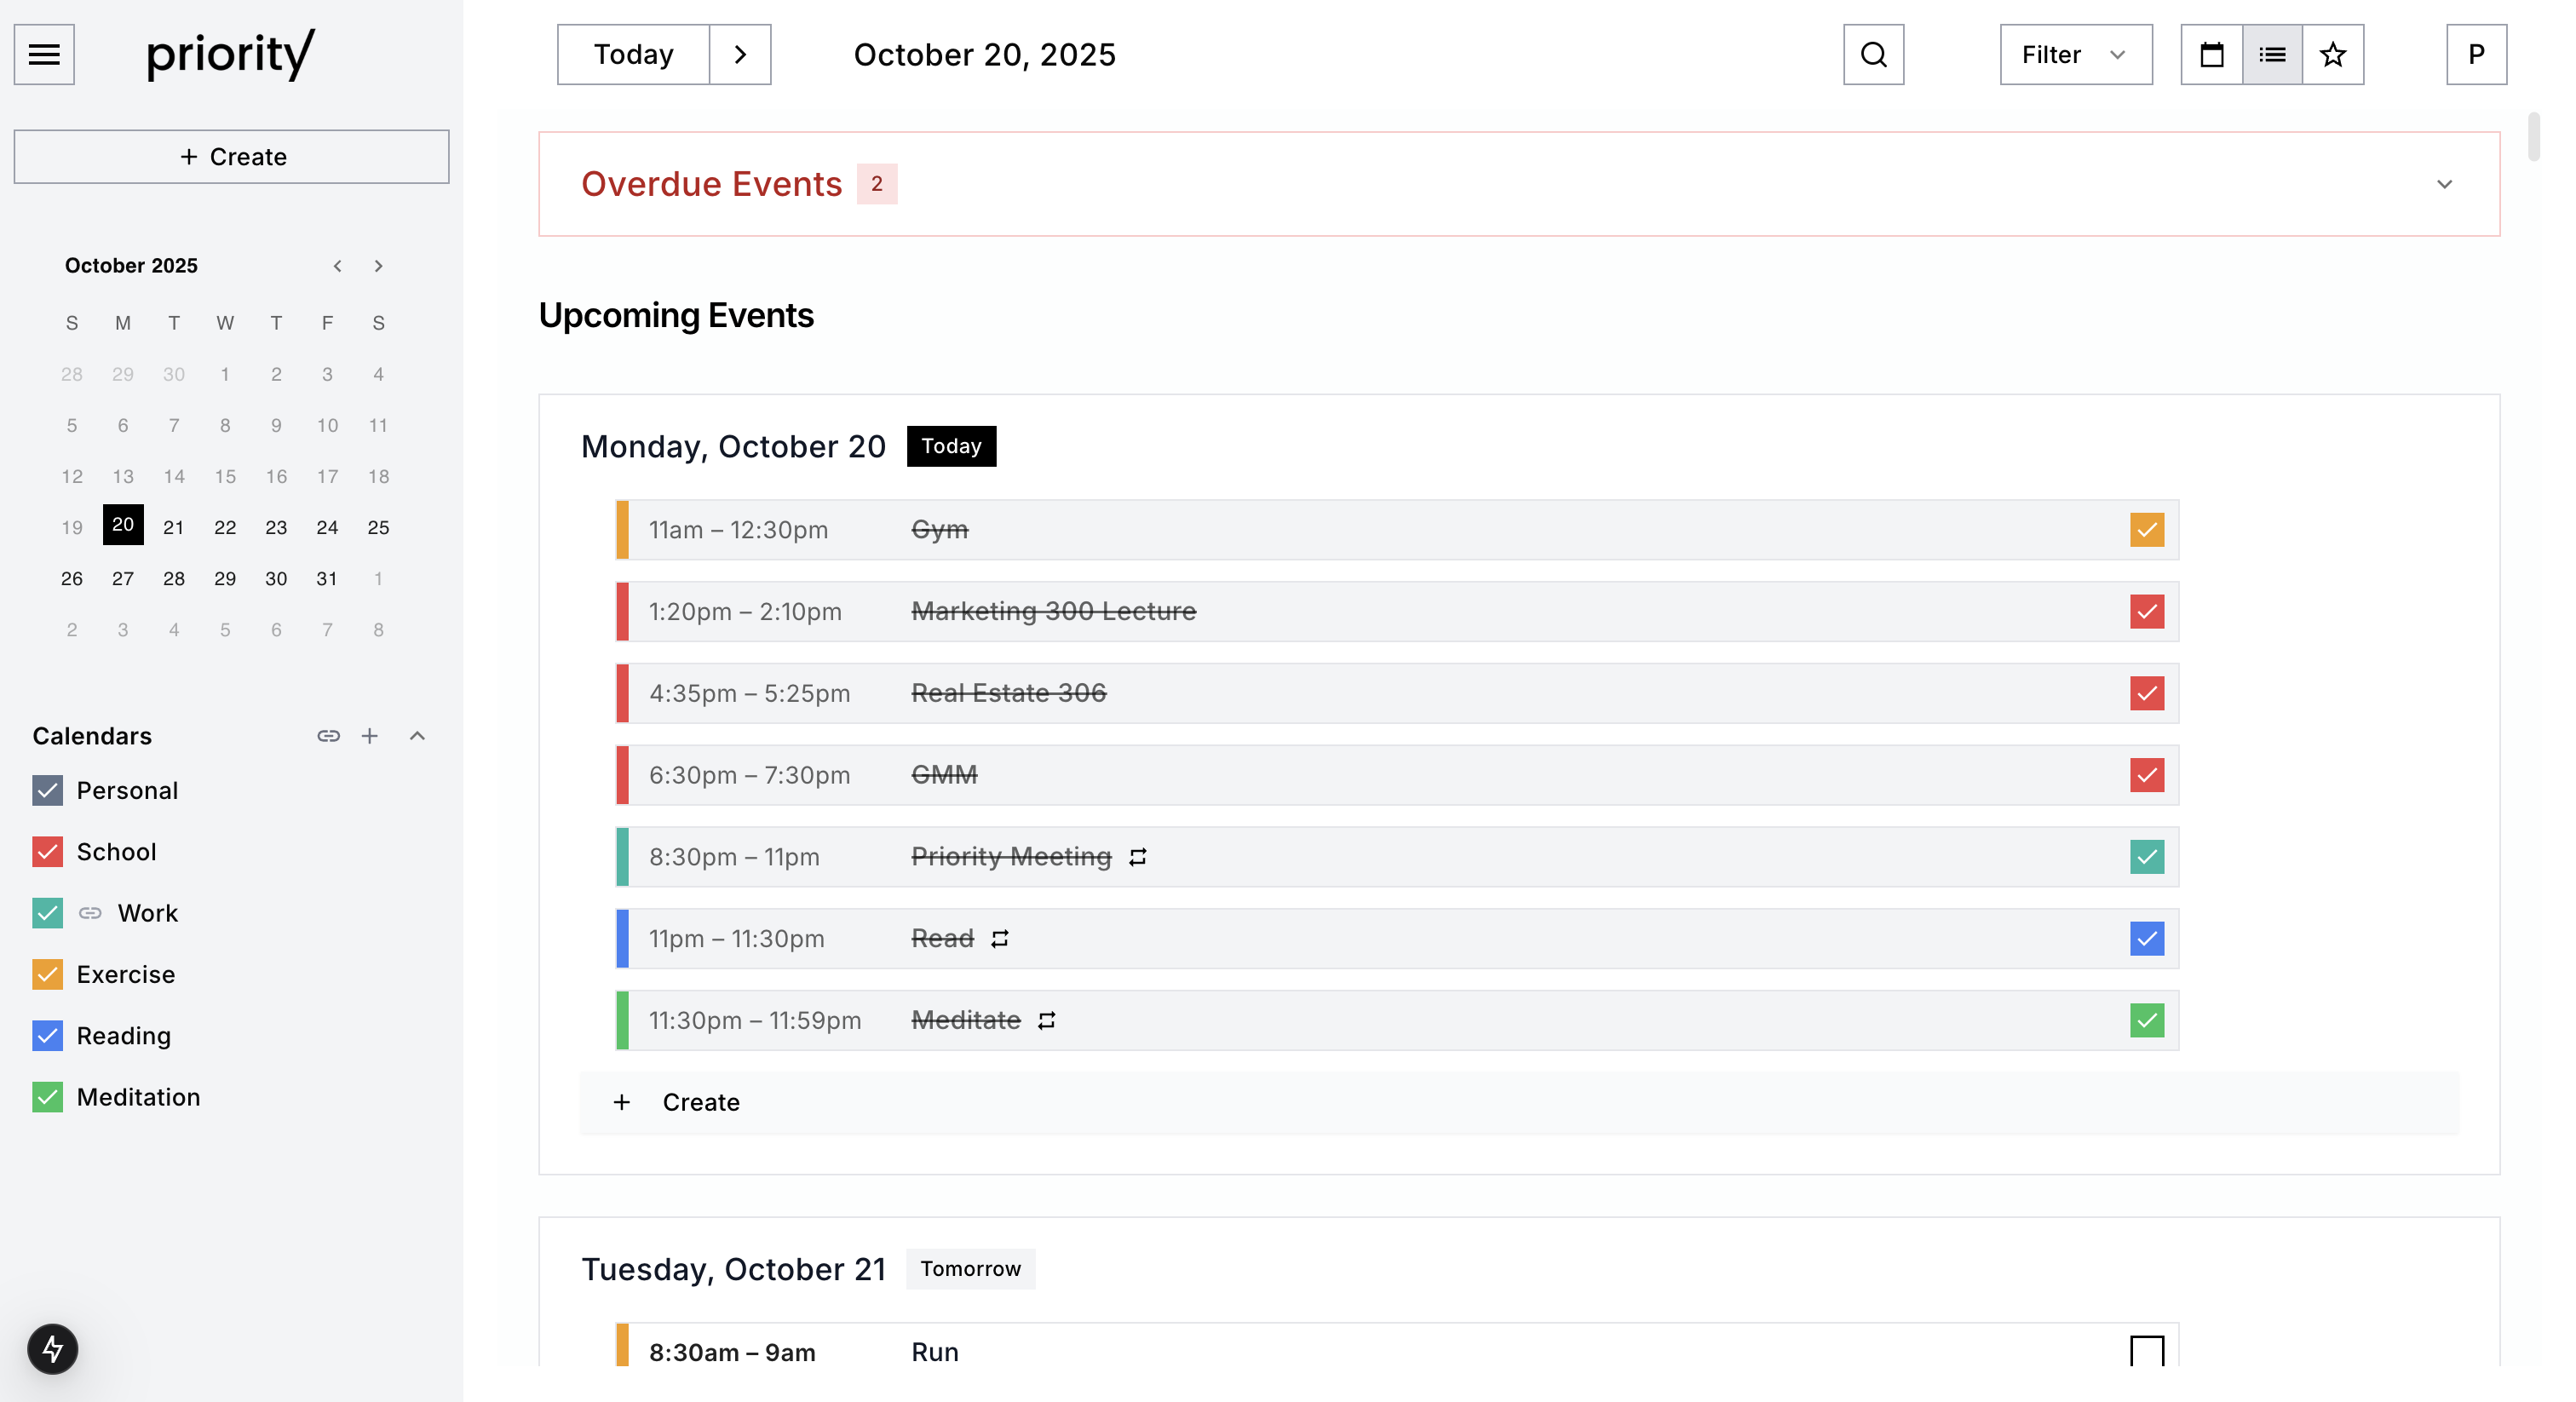The height and width of the screenshot is (1402, 2576).
Task: Click the search icon
Action: point(1873,54)
